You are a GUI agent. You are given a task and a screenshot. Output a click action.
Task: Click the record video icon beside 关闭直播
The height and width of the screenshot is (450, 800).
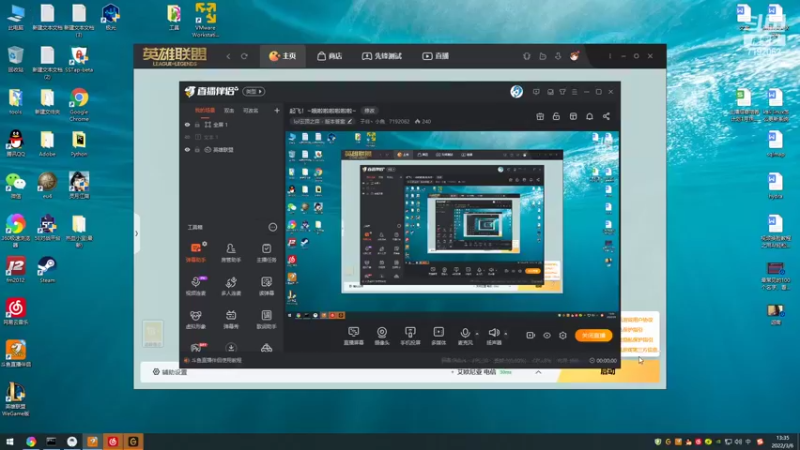[531, 335]
